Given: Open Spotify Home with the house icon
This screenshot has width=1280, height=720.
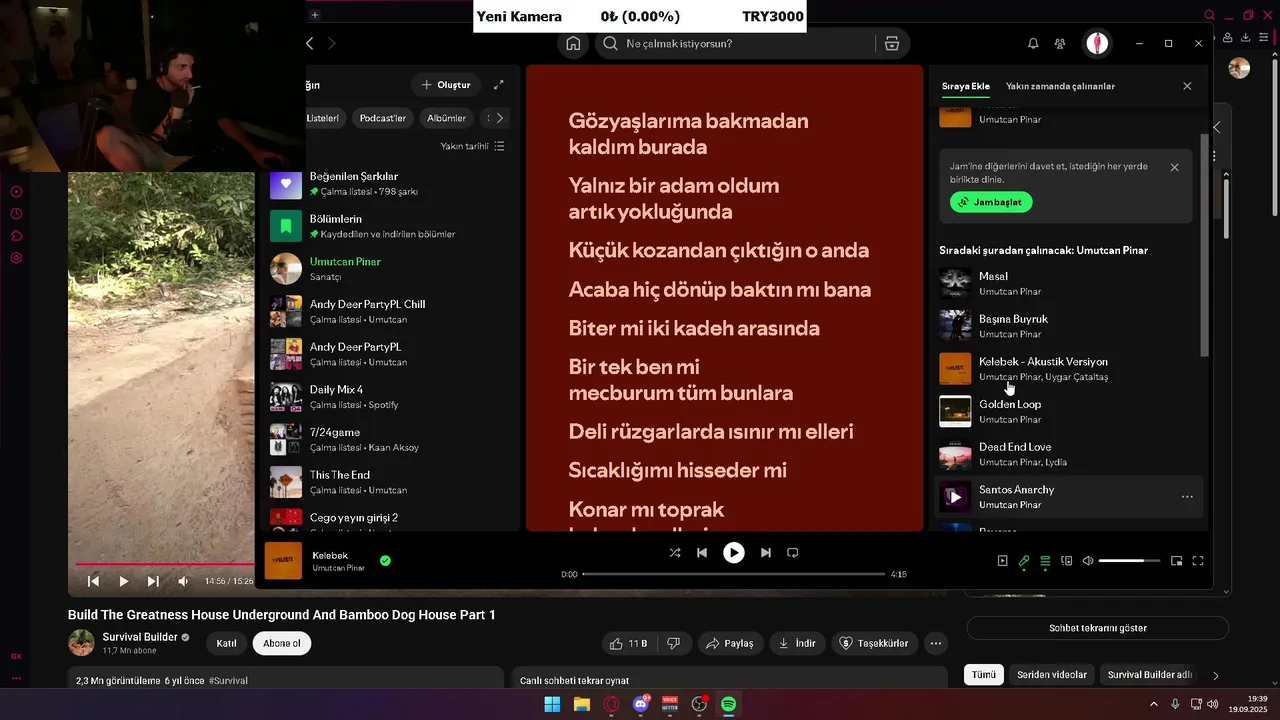Looking at the screenshot, I should [573, 44].
